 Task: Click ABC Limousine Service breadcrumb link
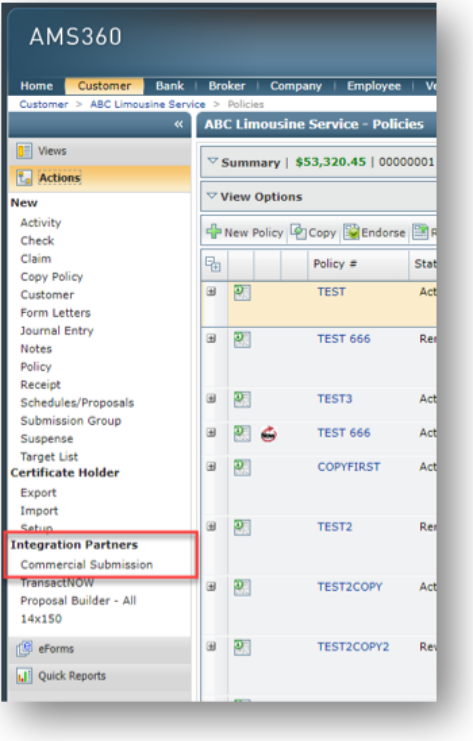tap(147, 104)
